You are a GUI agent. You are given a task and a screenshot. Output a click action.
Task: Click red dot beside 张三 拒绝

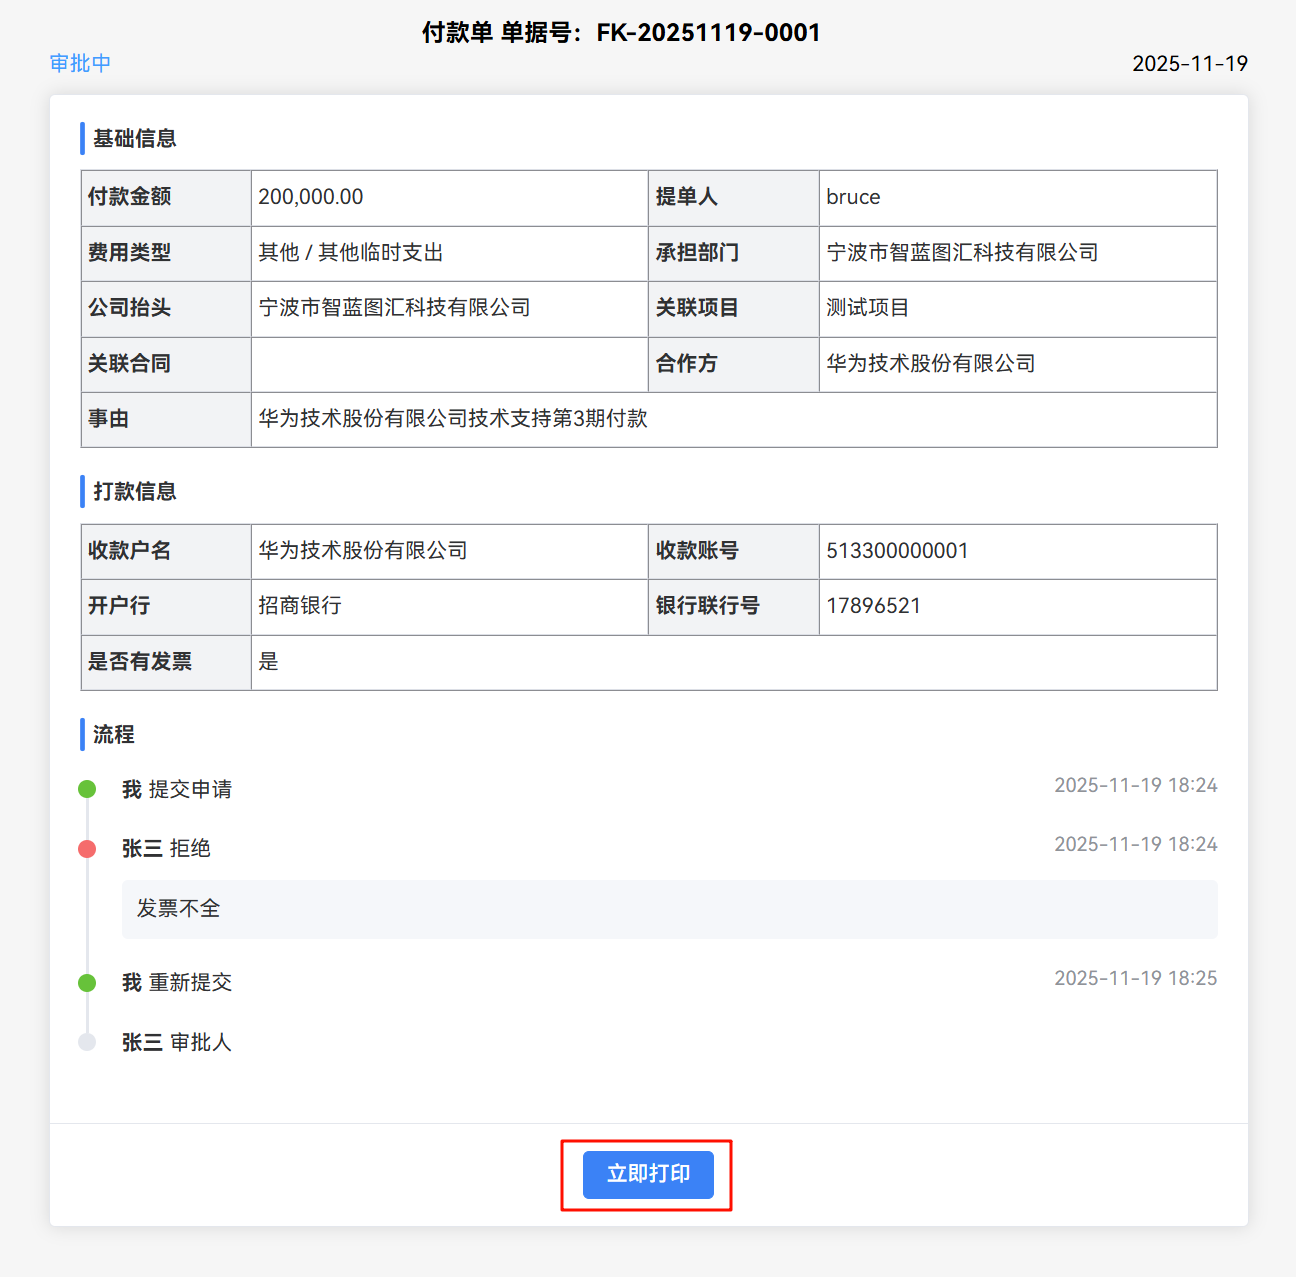tap(87, 849)
